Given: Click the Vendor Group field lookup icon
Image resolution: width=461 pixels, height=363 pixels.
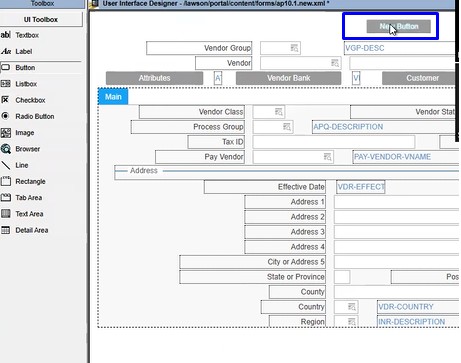Looking at the screenshot, I should pos(294,48).
